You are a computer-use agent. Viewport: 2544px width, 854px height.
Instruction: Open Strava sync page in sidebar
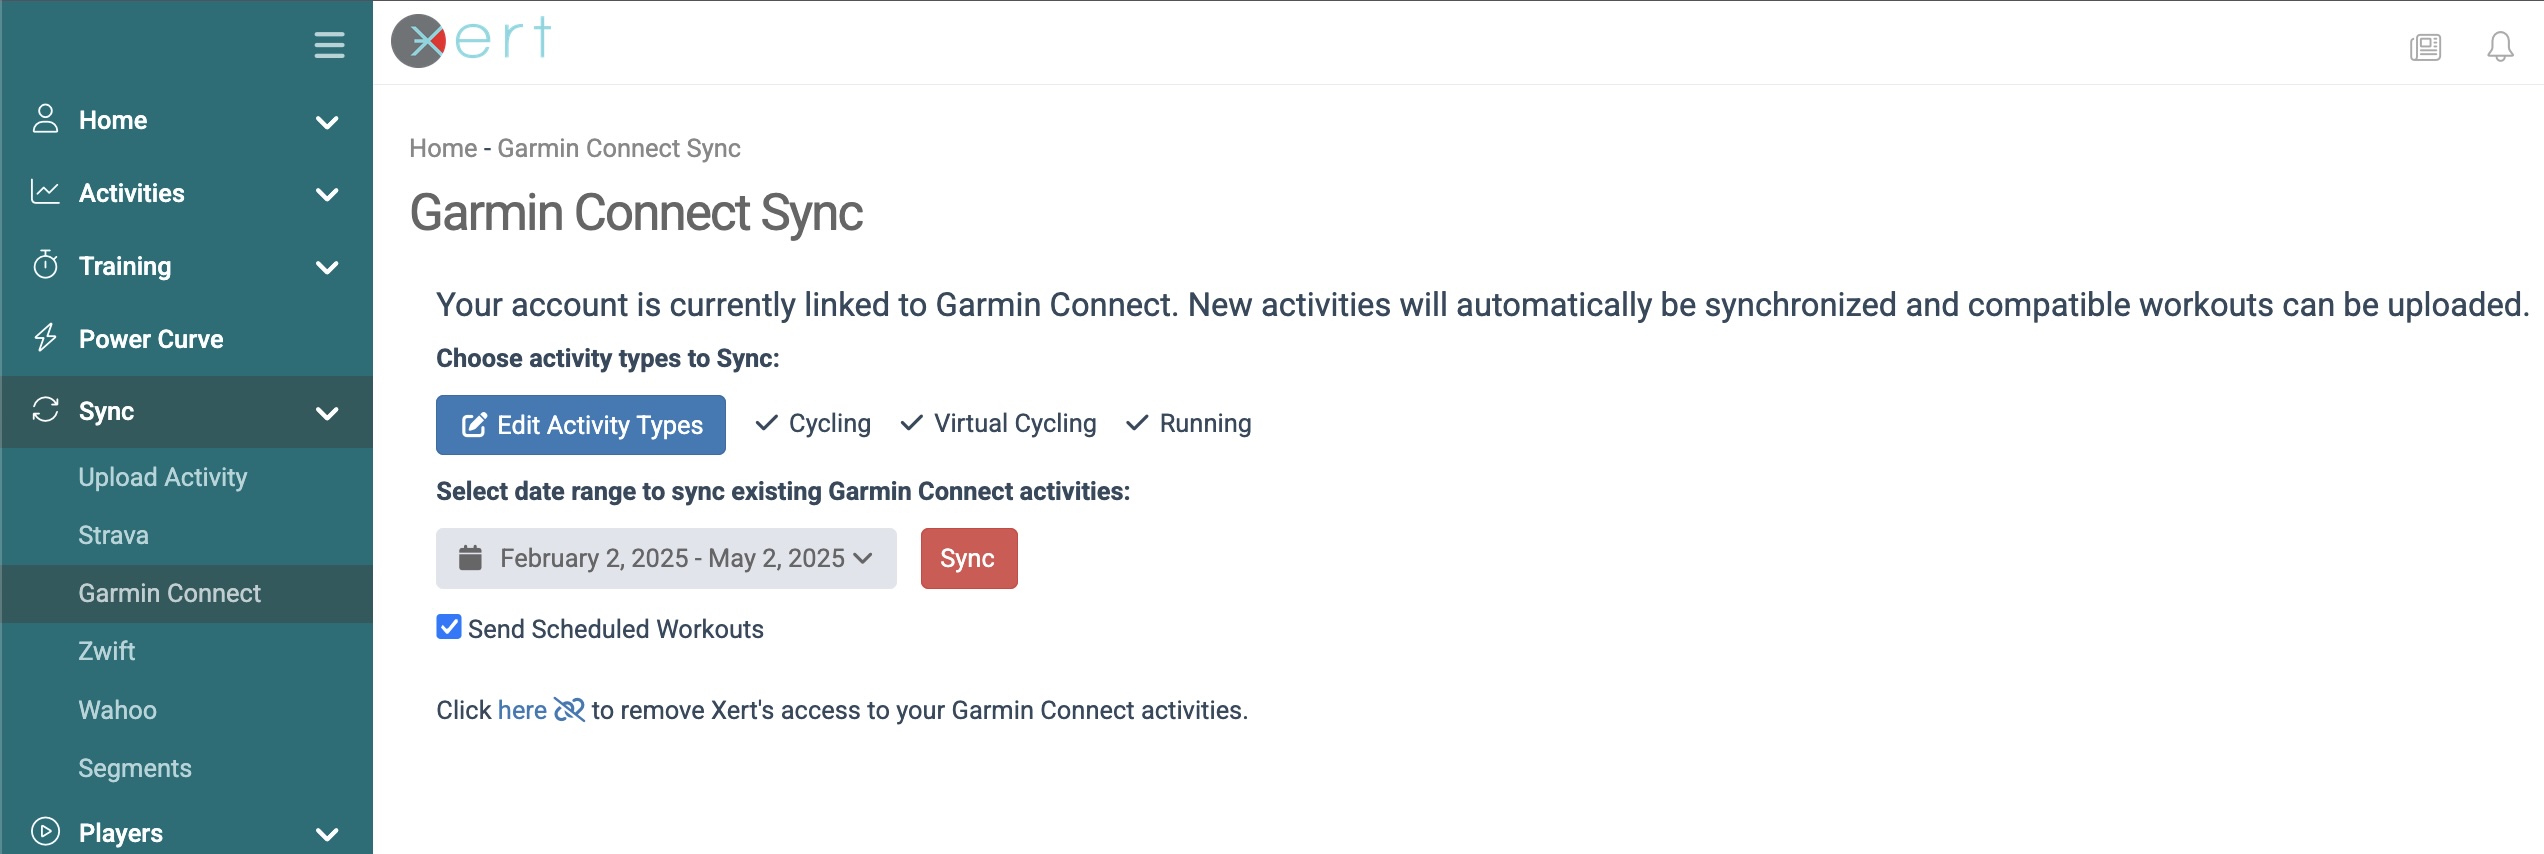coord(114,535)
